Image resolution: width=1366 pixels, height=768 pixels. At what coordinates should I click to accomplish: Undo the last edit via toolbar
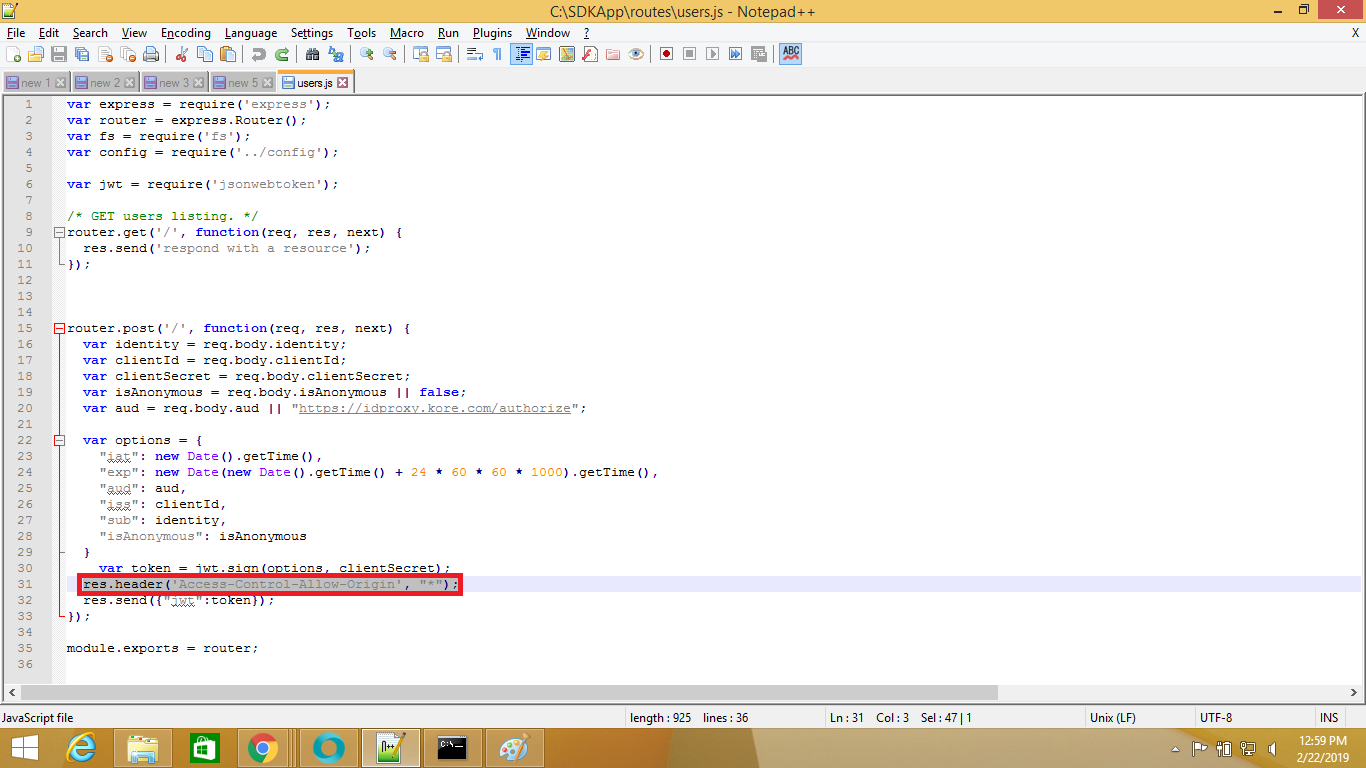pos(258,54)
